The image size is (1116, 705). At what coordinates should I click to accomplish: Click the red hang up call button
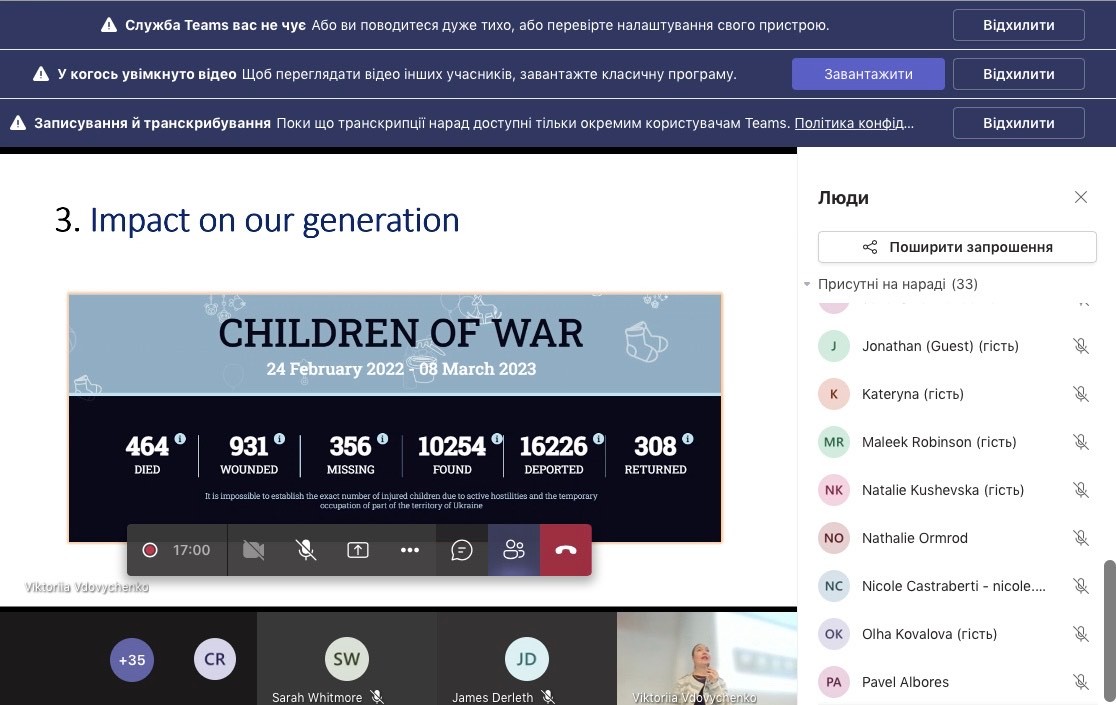[x=566, y=550]
